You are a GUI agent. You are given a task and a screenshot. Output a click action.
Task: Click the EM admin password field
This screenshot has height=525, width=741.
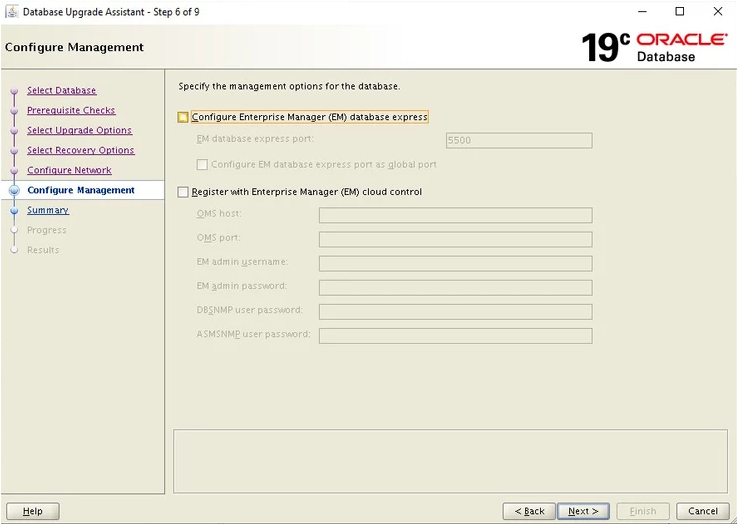(456, 287)
